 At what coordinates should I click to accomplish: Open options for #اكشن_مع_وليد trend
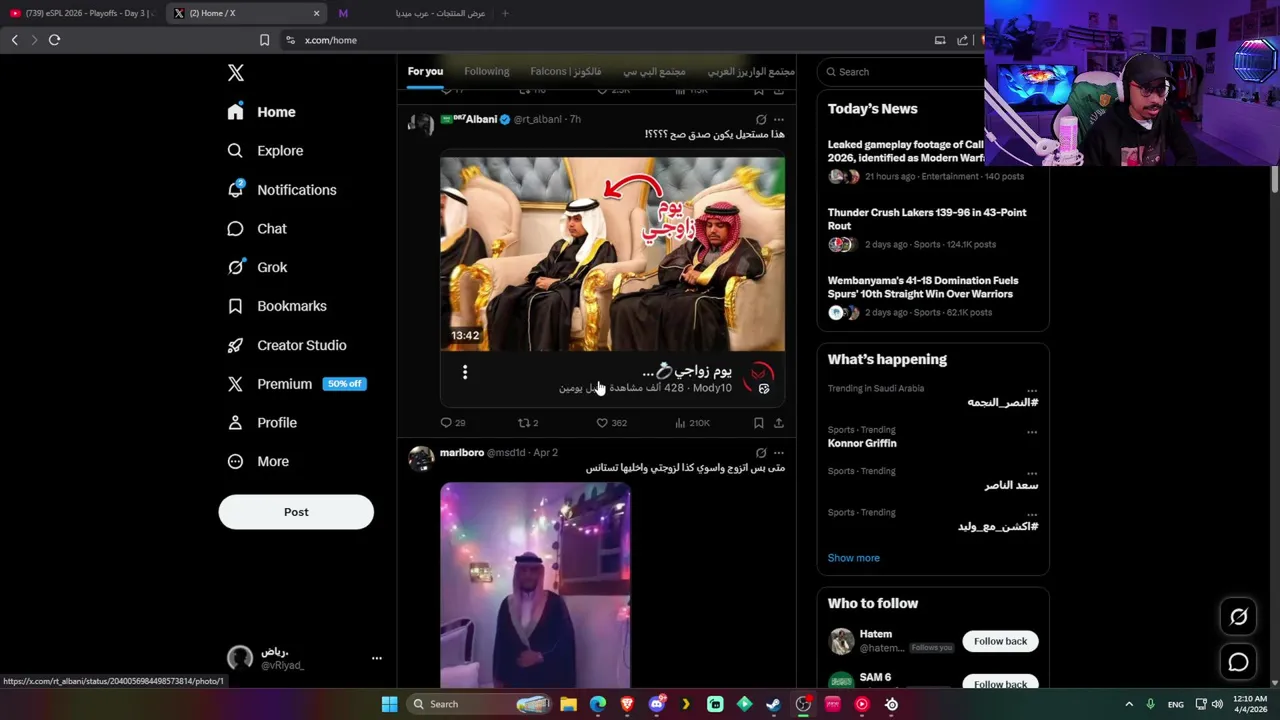tap(1032, 514)
